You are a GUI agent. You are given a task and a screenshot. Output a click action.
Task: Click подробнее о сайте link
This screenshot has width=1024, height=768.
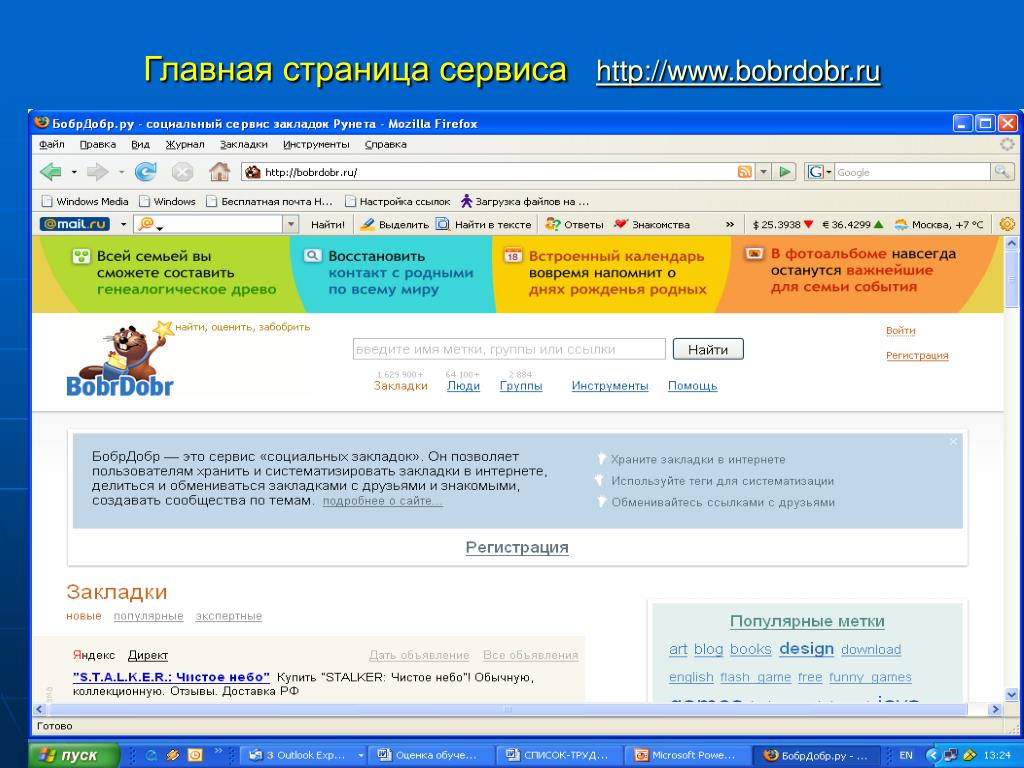tap(383, 501)
